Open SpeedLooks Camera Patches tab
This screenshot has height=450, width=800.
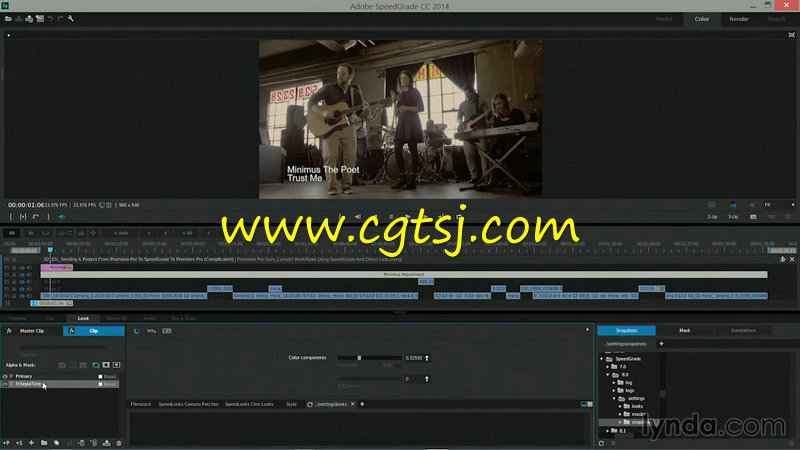188,404
